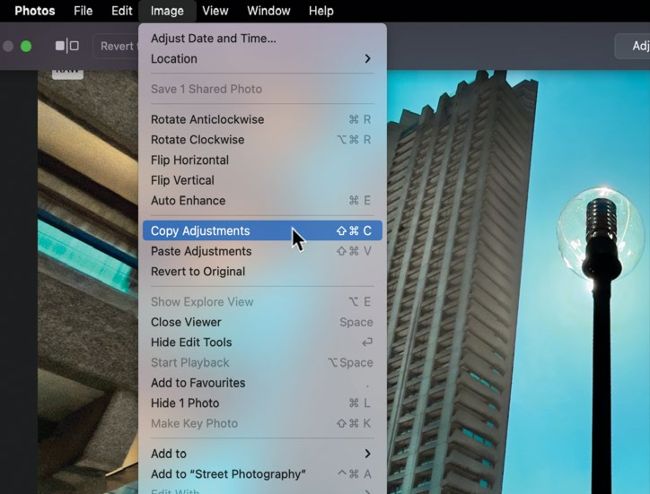
Task: Expand the Location submenu
Action: click(x=260, y=59)
